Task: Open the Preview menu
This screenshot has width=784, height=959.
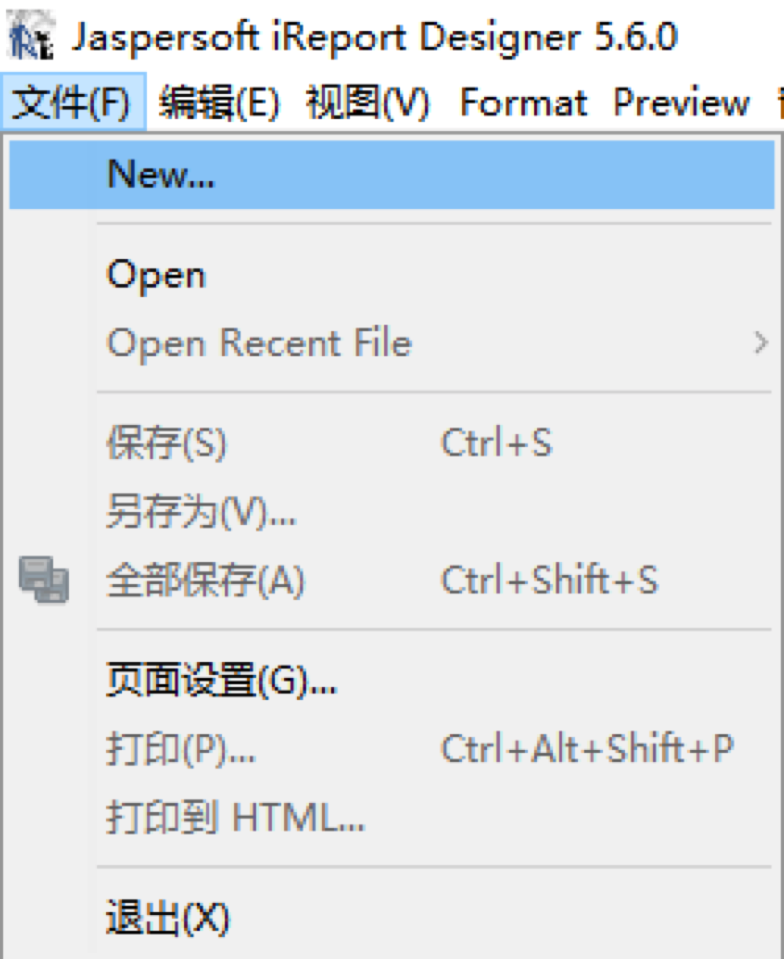Action: tap(681, 102)
